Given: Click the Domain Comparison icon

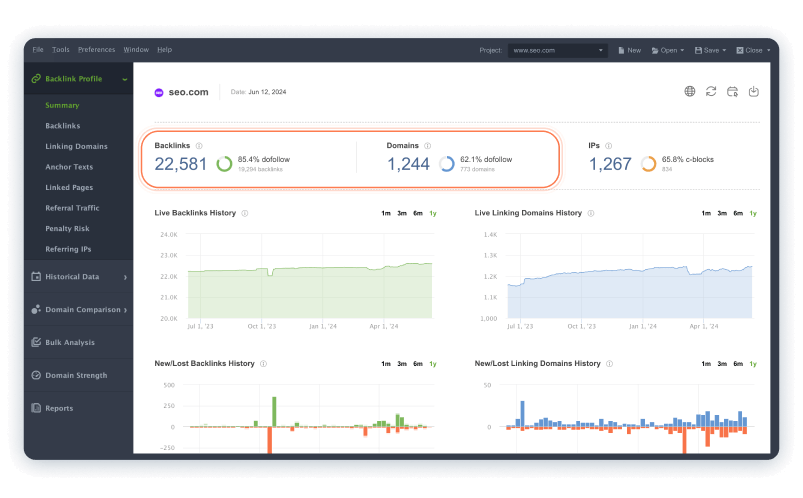Looking at the screenshot, I should tap(36, 309).
